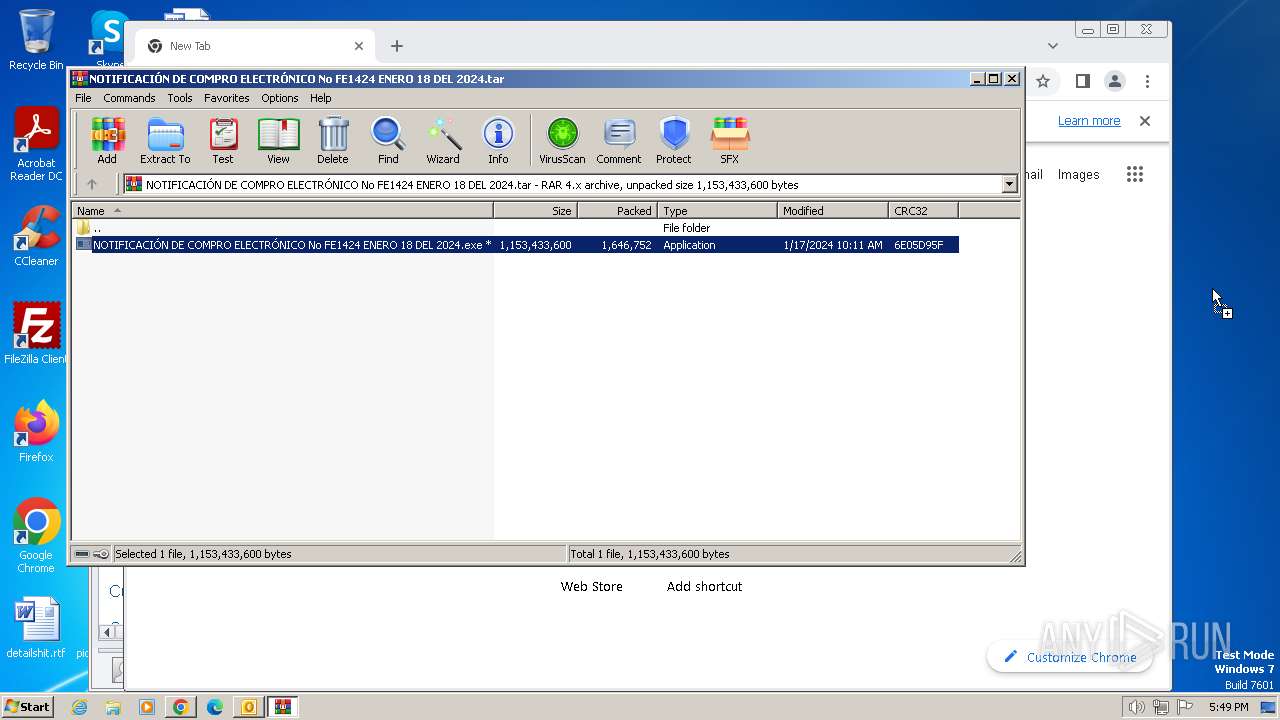Open the Help menu
Image resolution: width=1280 pixels, height=720 pixels.
click(x=320, y=98)
